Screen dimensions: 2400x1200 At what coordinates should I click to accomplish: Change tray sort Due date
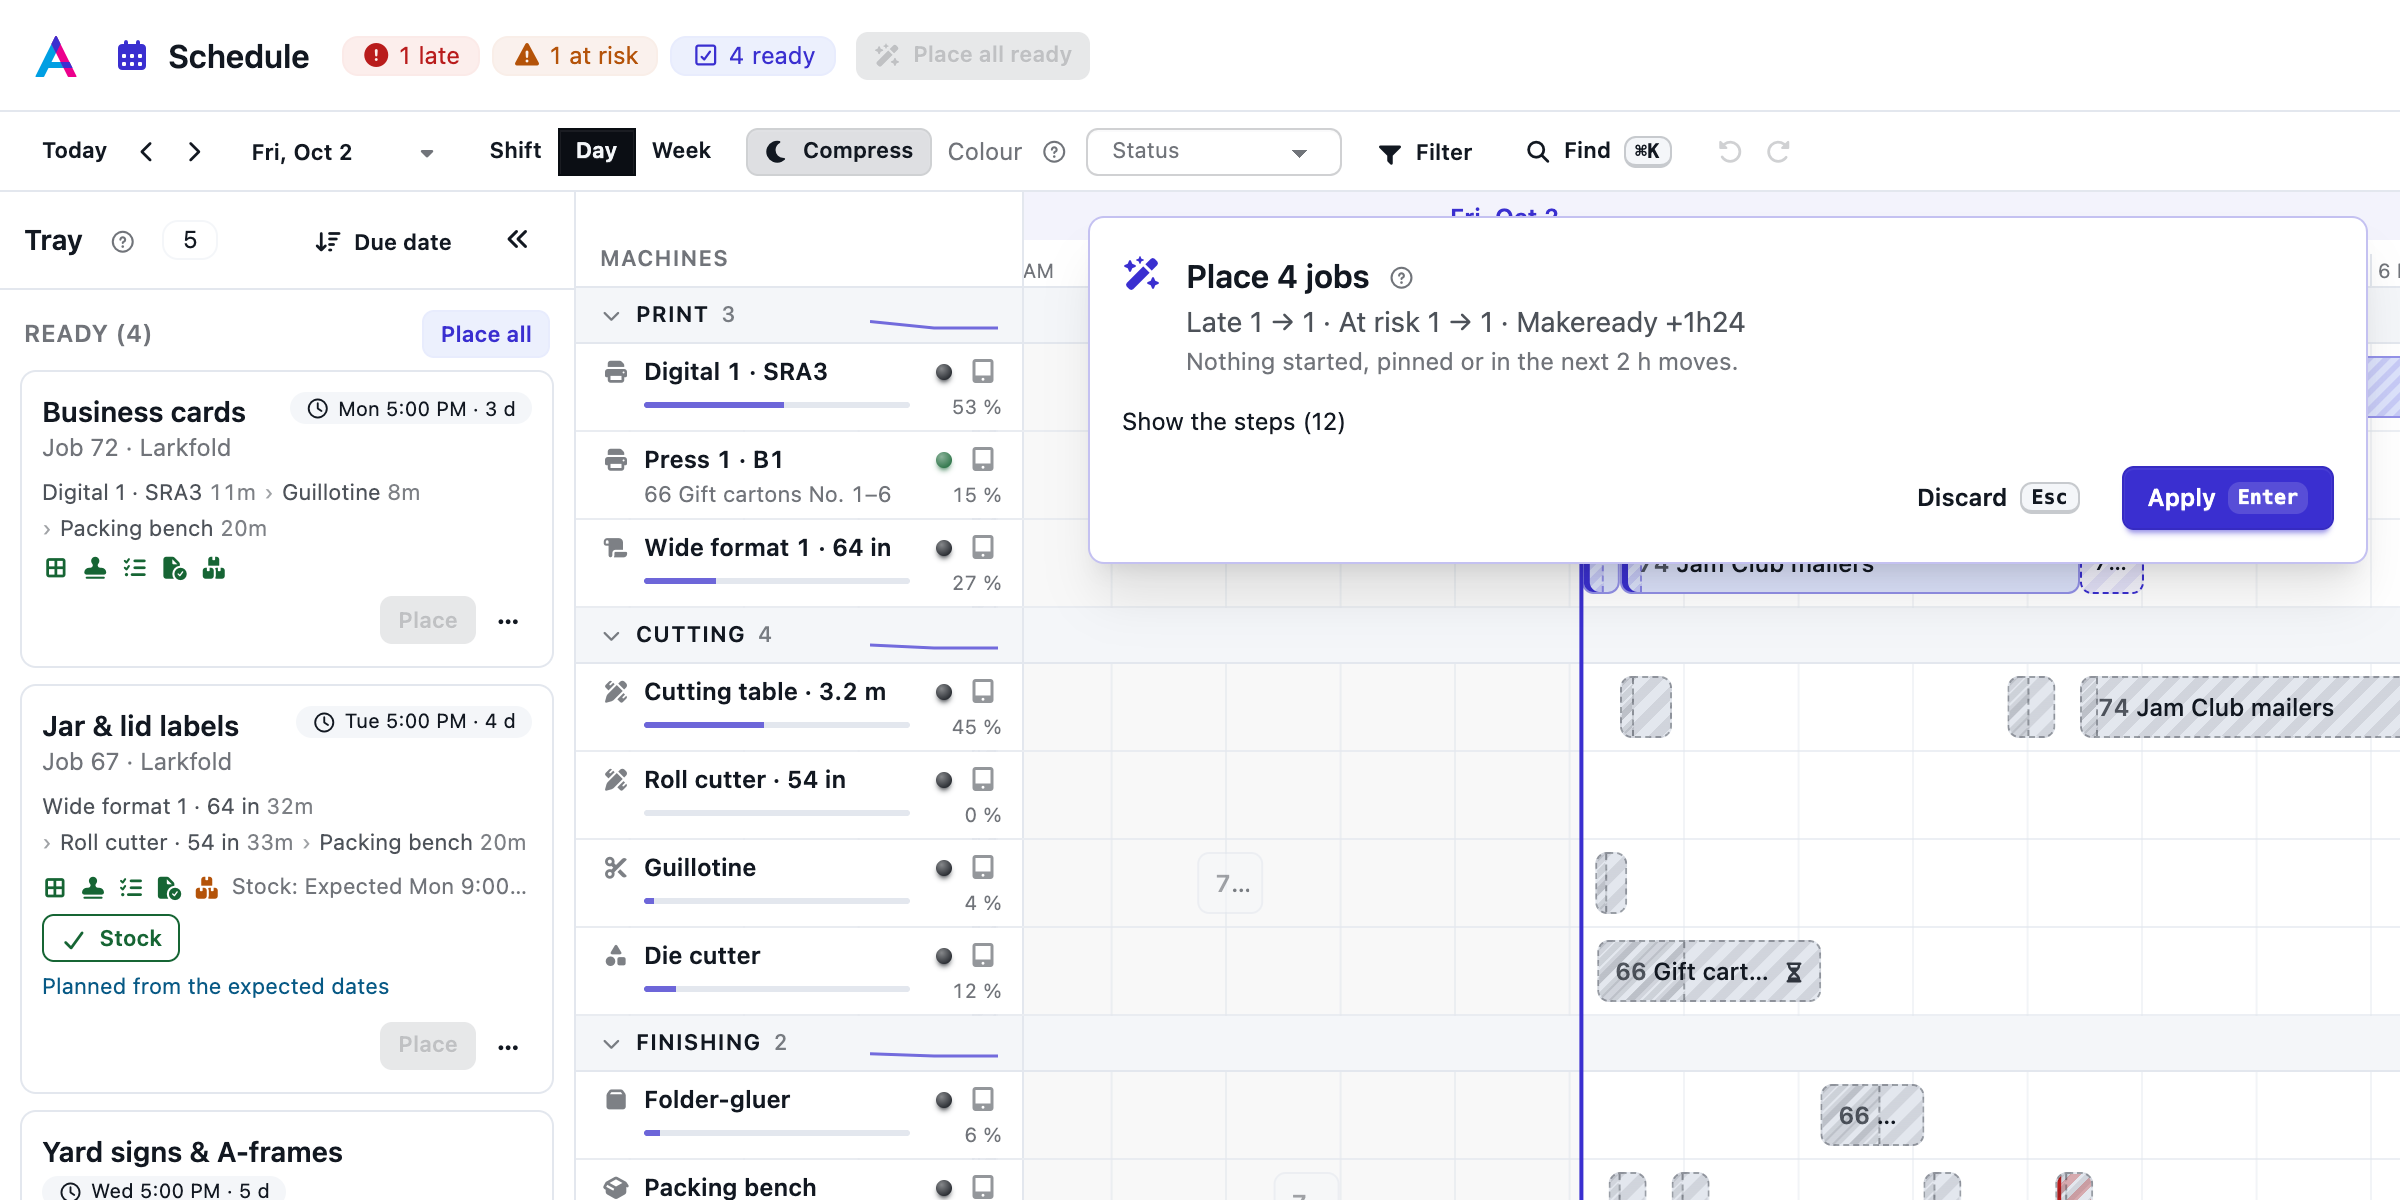(383, 242)
